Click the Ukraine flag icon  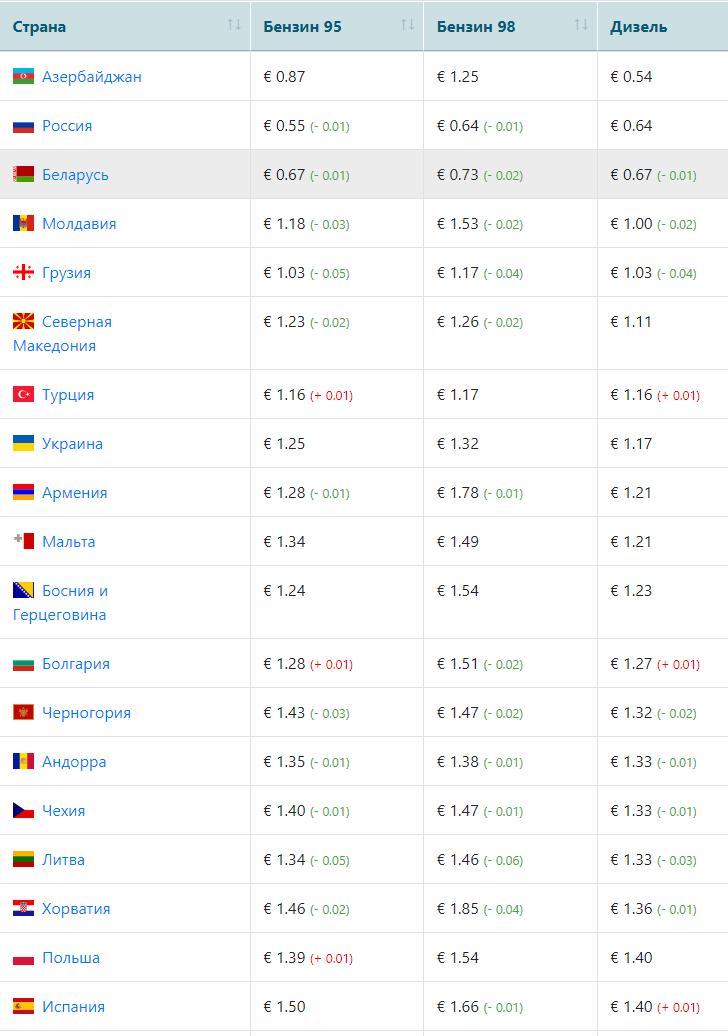point(24,444)
